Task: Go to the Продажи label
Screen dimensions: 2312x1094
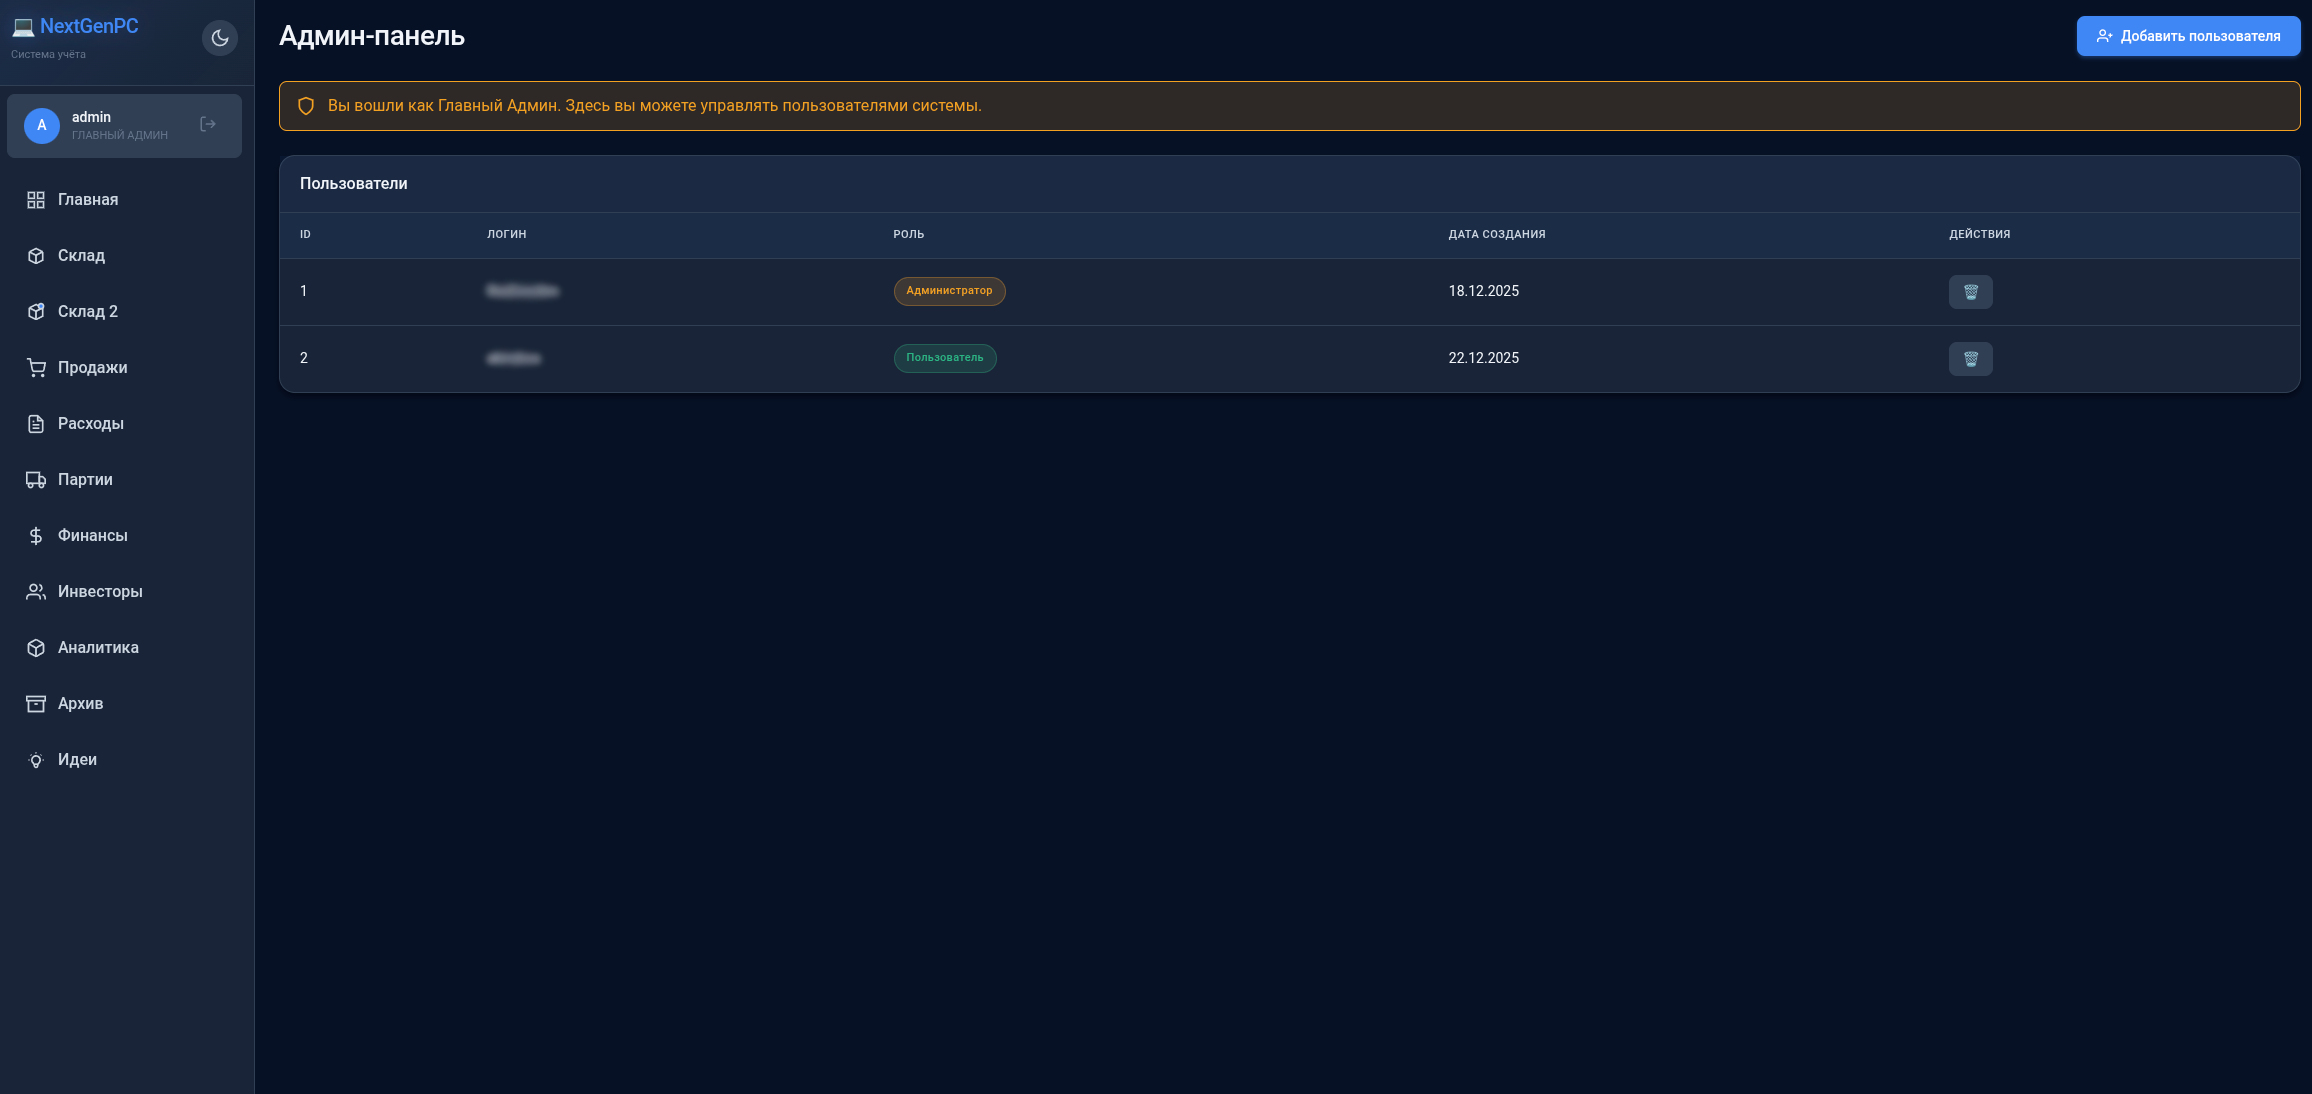Action: point(93,368)
